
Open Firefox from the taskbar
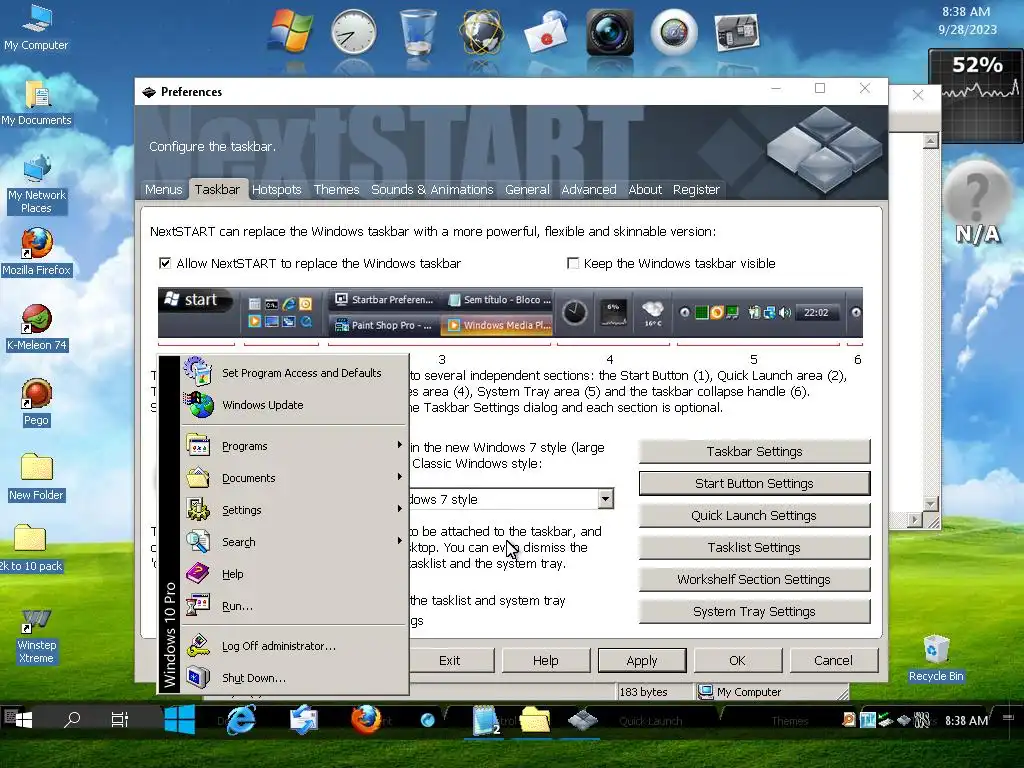point(366,720)
